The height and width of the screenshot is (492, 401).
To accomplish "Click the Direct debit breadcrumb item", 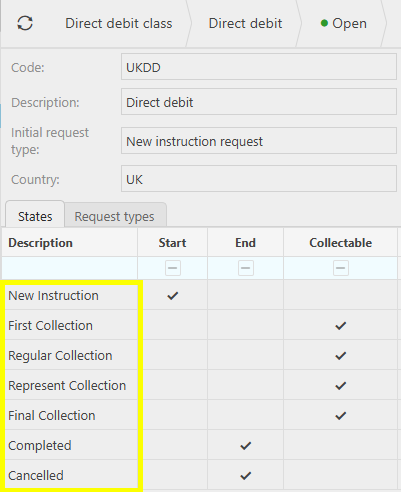I will coord(245,24).
